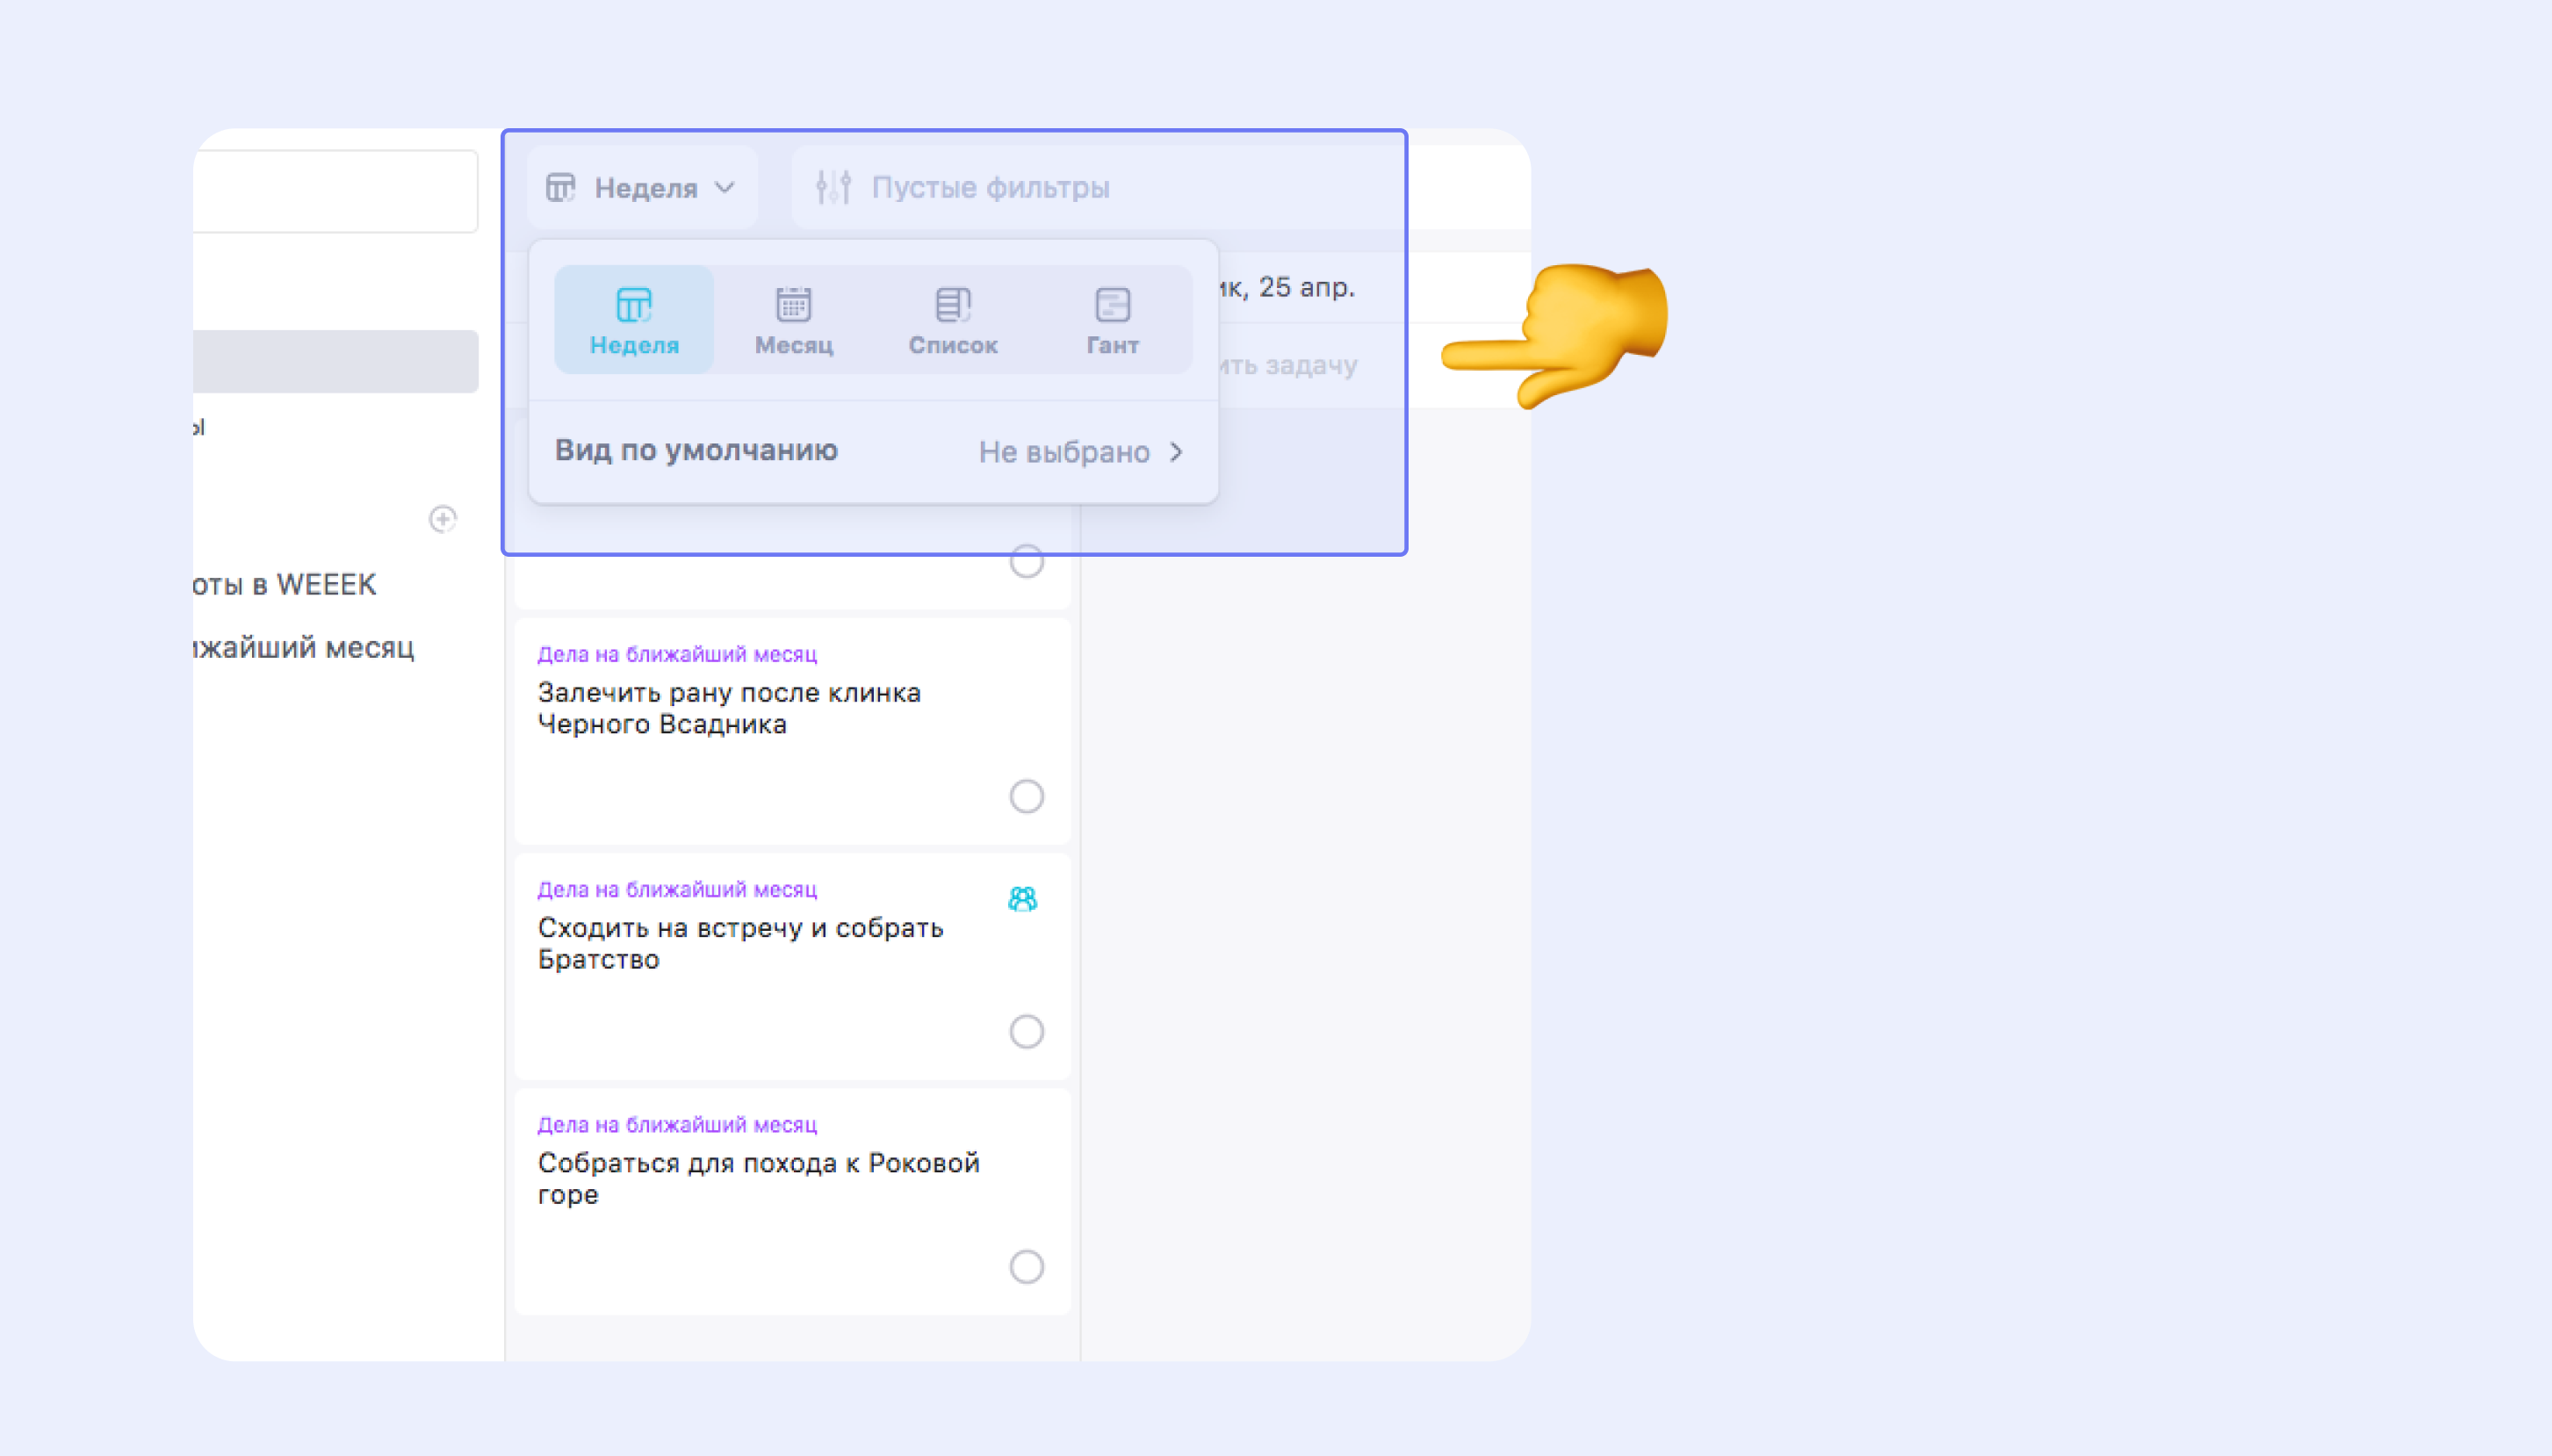Viewport: 2552px width, 1456px height.
Task: Mark 'Сходить на встречу' task done
Action: click(1026, 1031)
